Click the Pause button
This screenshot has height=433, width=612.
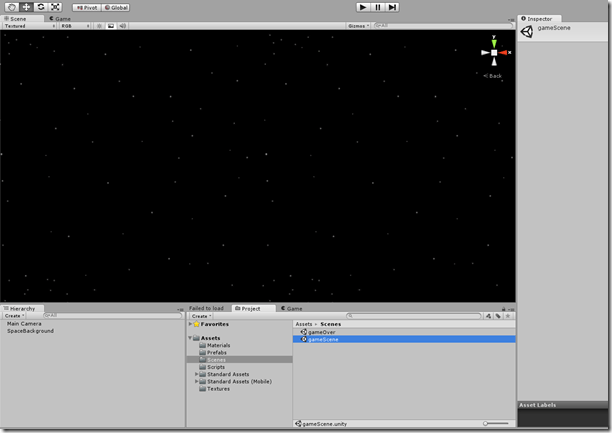point(378,7)
